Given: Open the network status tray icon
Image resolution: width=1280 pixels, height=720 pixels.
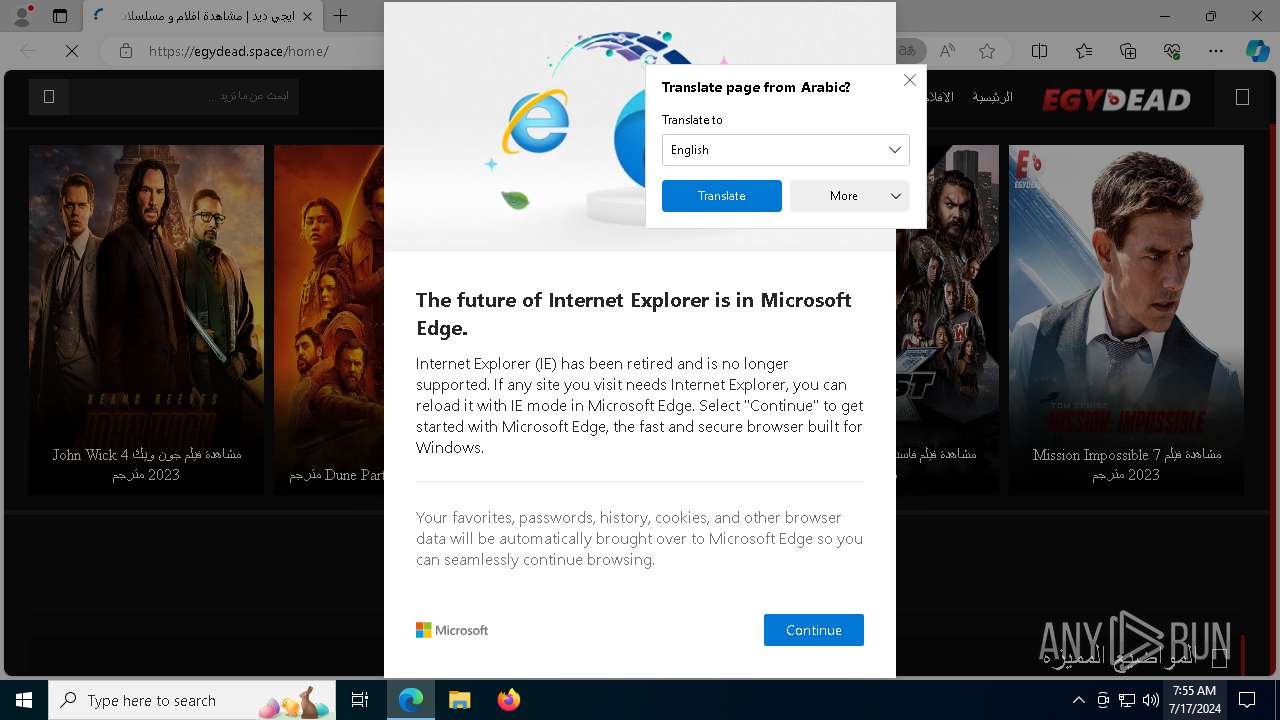Looking at the screenshot, I should point(1127,700).
